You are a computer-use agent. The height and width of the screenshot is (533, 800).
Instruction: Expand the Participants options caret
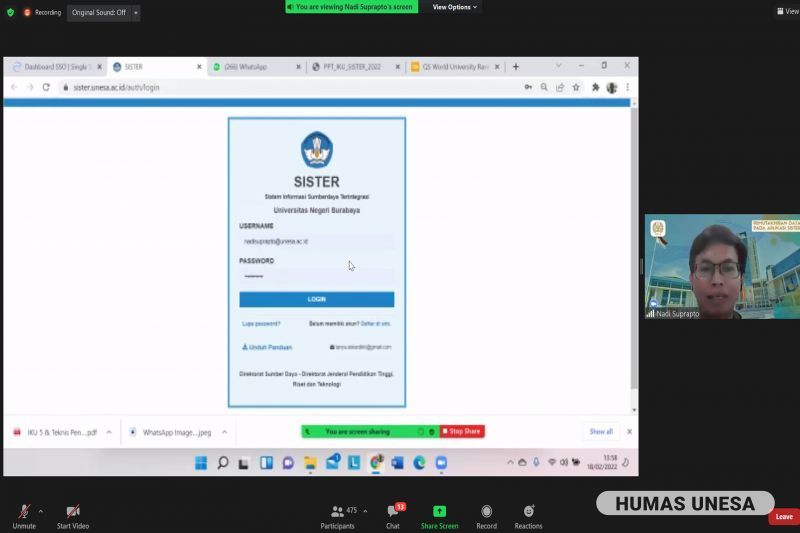pyautogui.click(x=365, y=511)
